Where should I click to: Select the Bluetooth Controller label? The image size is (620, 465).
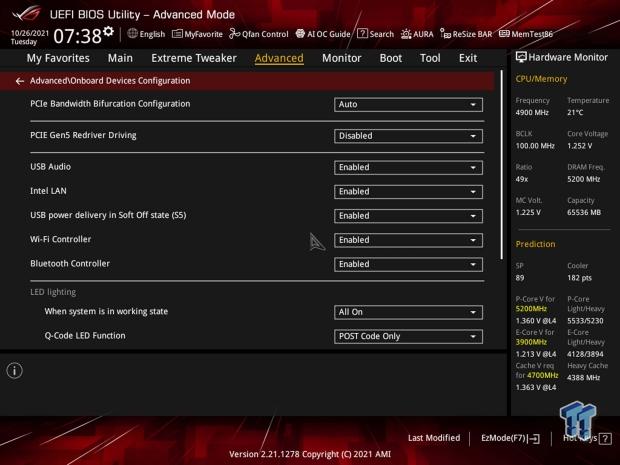tap(70, 263)
